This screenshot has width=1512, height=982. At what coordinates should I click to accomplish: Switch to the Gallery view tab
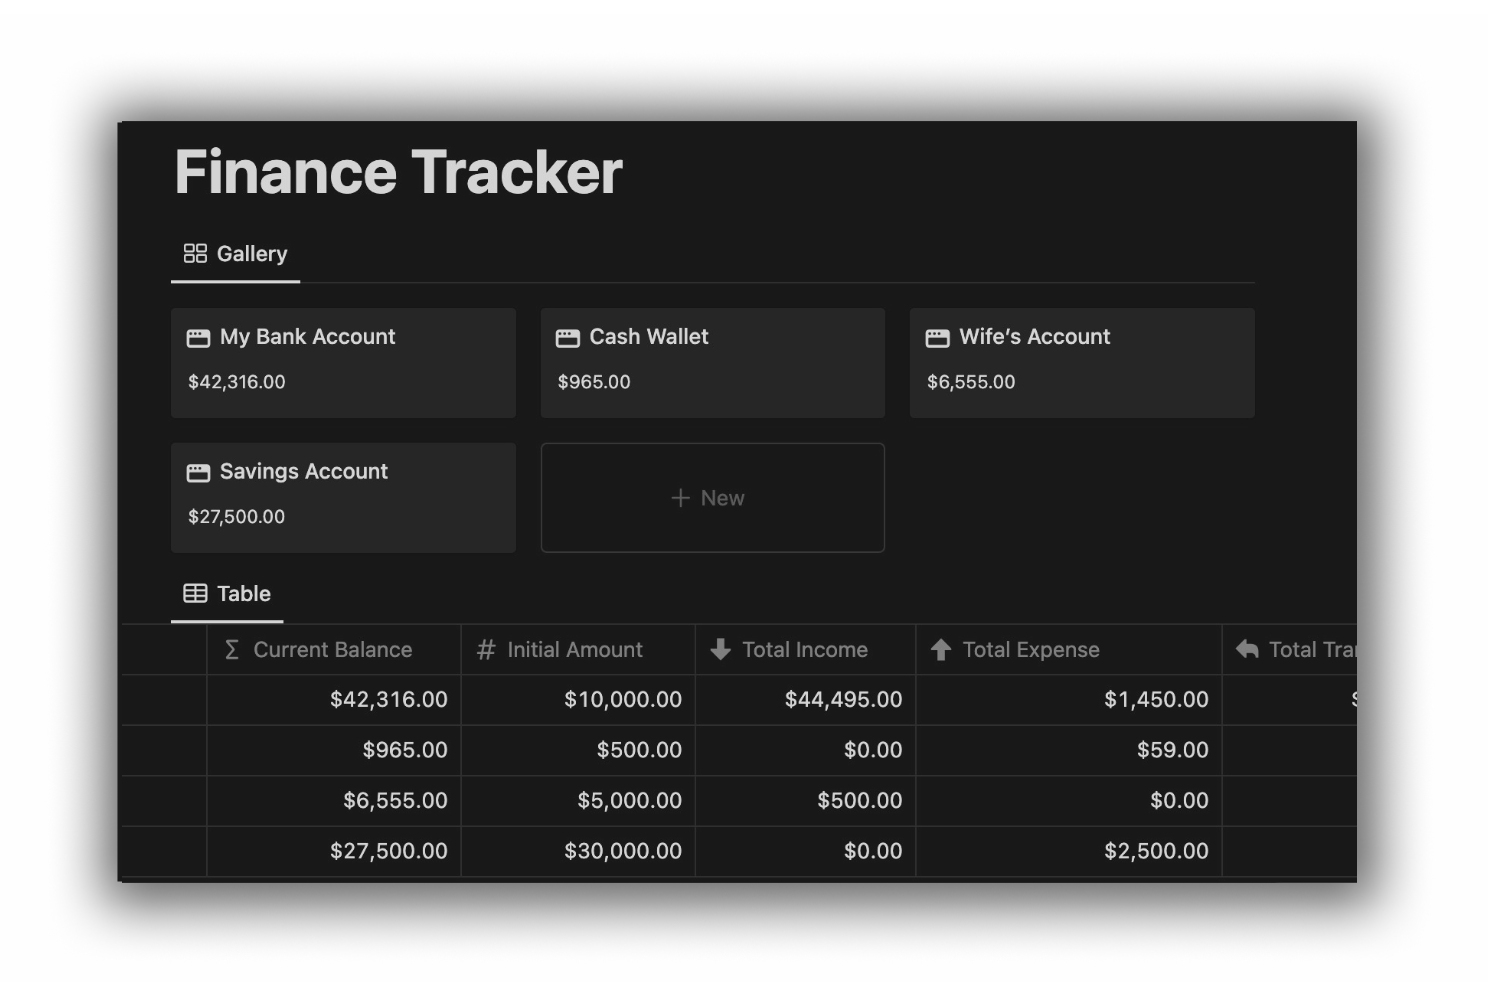235,252
